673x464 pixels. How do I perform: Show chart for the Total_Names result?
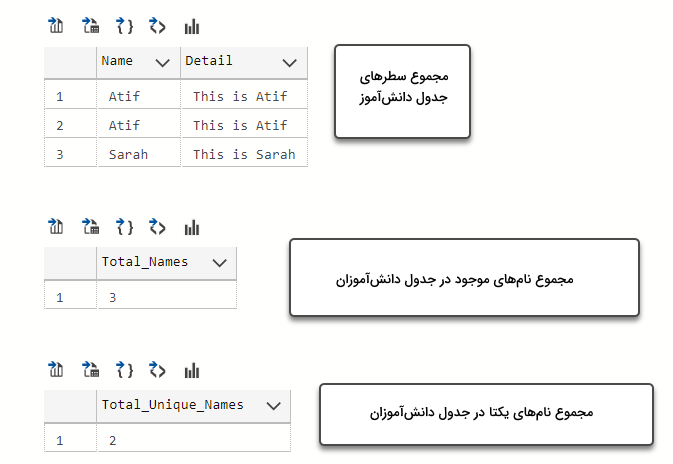[192, 227]
